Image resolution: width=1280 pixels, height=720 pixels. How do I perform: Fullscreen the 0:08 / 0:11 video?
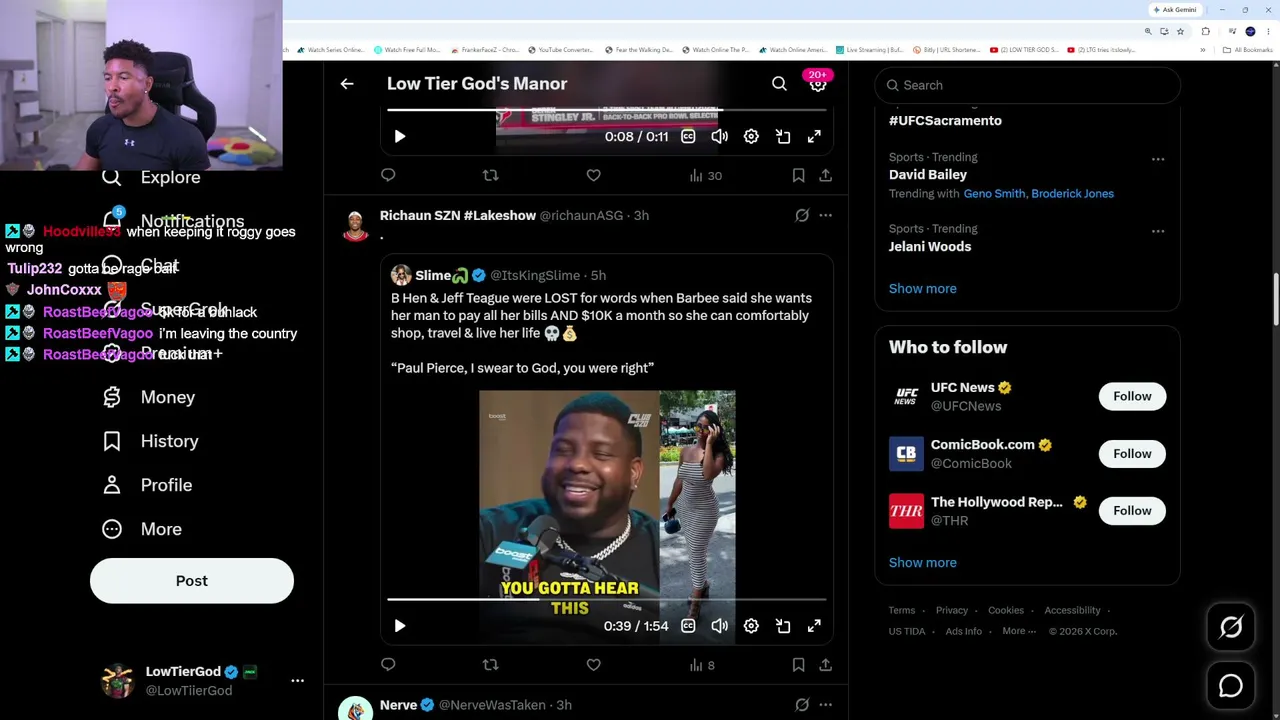(x=814, y=136)
